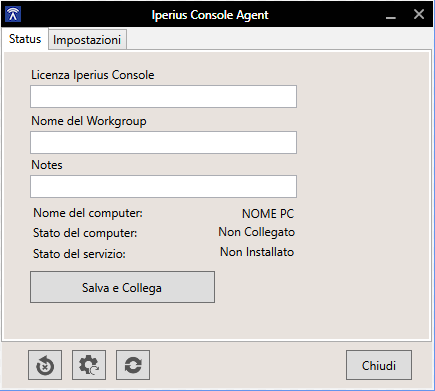The image size is (435, 391).
Task: Click the Stato del servizio label
Action: click(79, 254)
